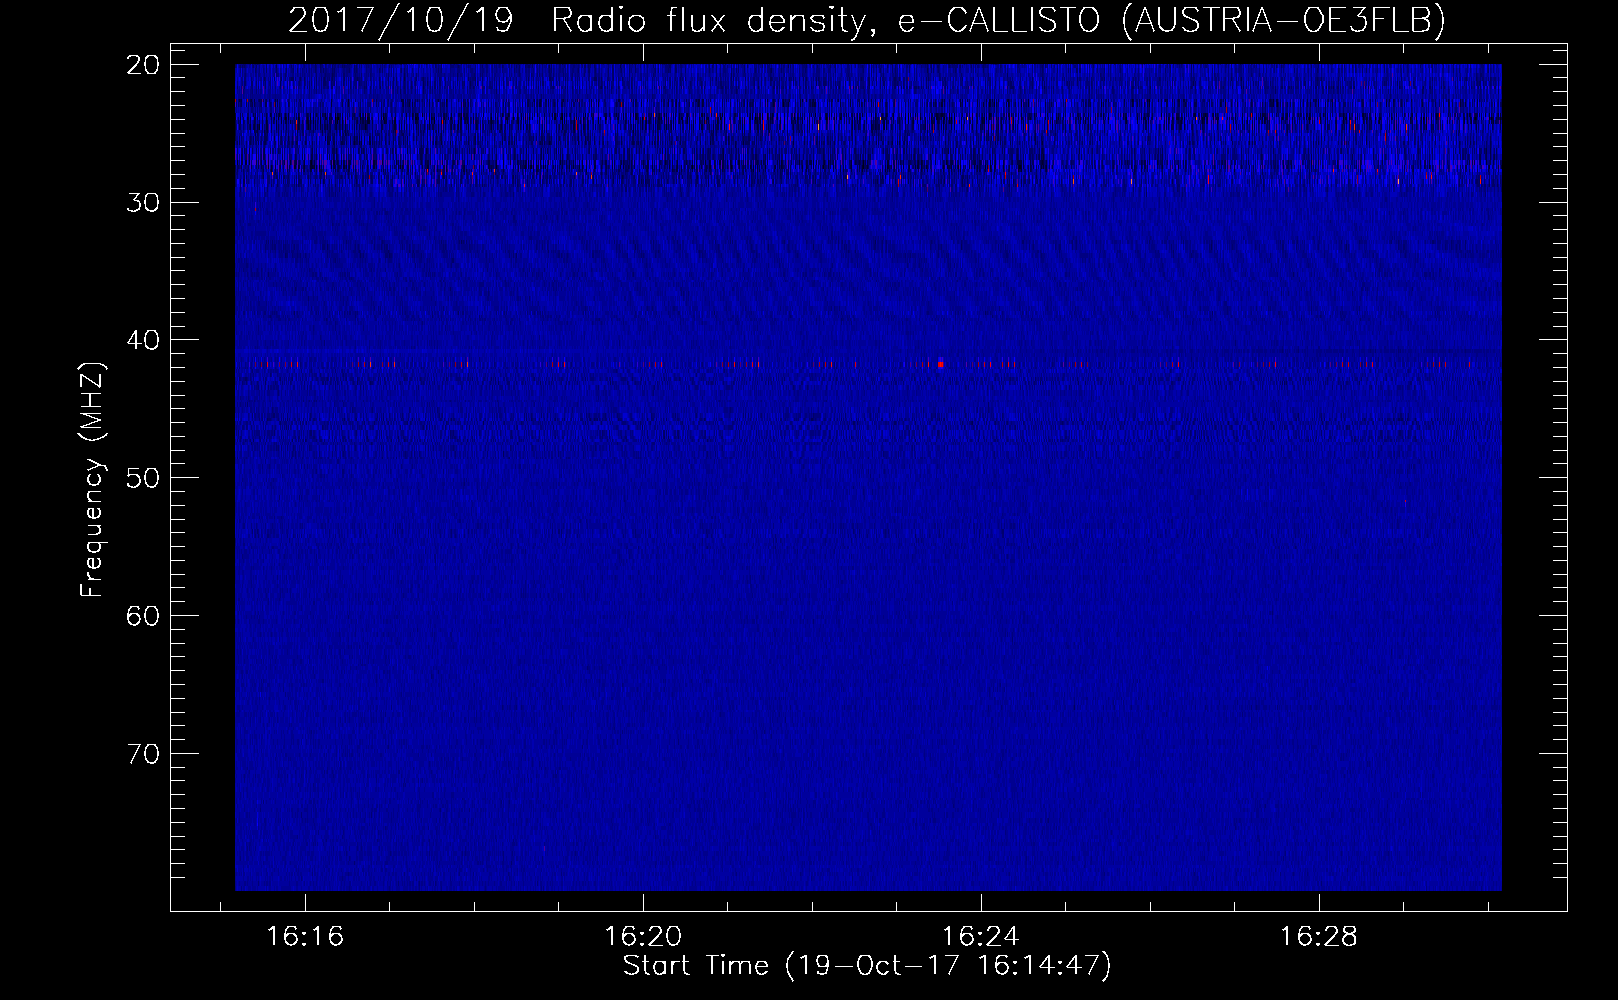Click the 16:16 time tick label
1618x1000 pixels.
(x=306, y=937)
